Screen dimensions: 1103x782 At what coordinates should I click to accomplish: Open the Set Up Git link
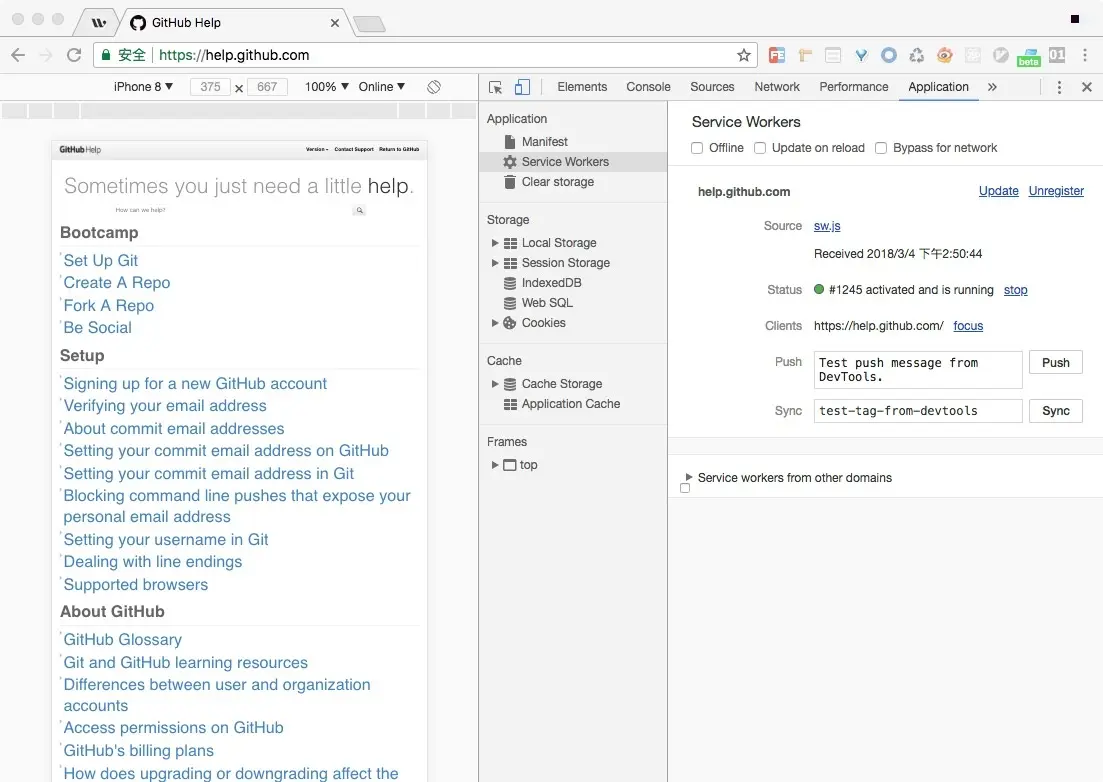point(101,260)
